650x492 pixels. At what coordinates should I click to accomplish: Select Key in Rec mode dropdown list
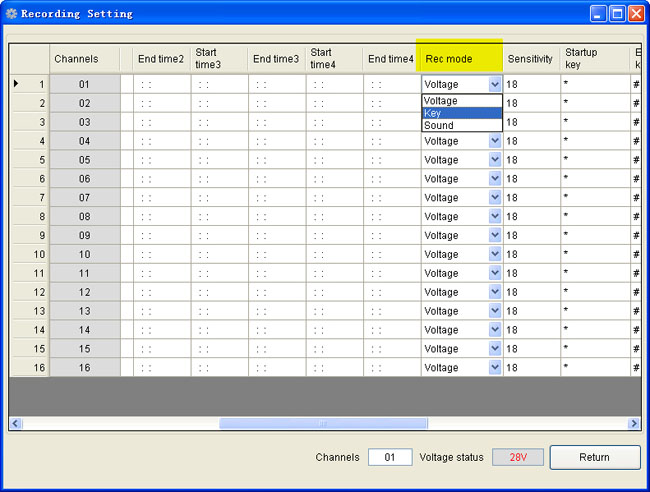pyautogui.click(x=461, y=113)
